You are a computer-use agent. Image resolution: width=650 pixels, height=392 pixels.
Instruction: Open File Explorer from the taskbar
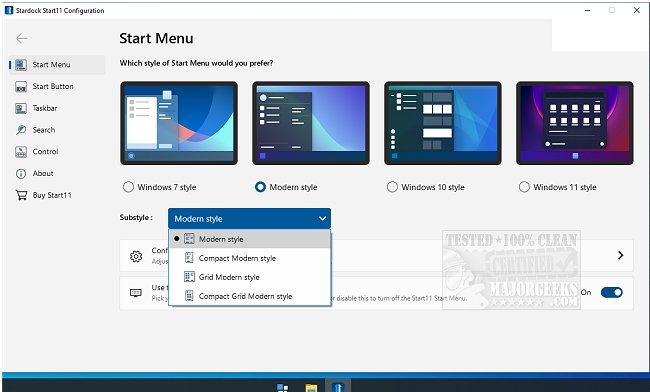tap(311, 388)
